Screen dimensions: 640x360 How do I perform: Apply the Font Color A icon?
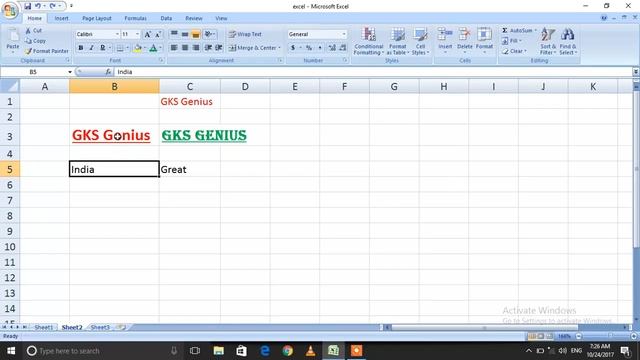(x=153, y=48)
